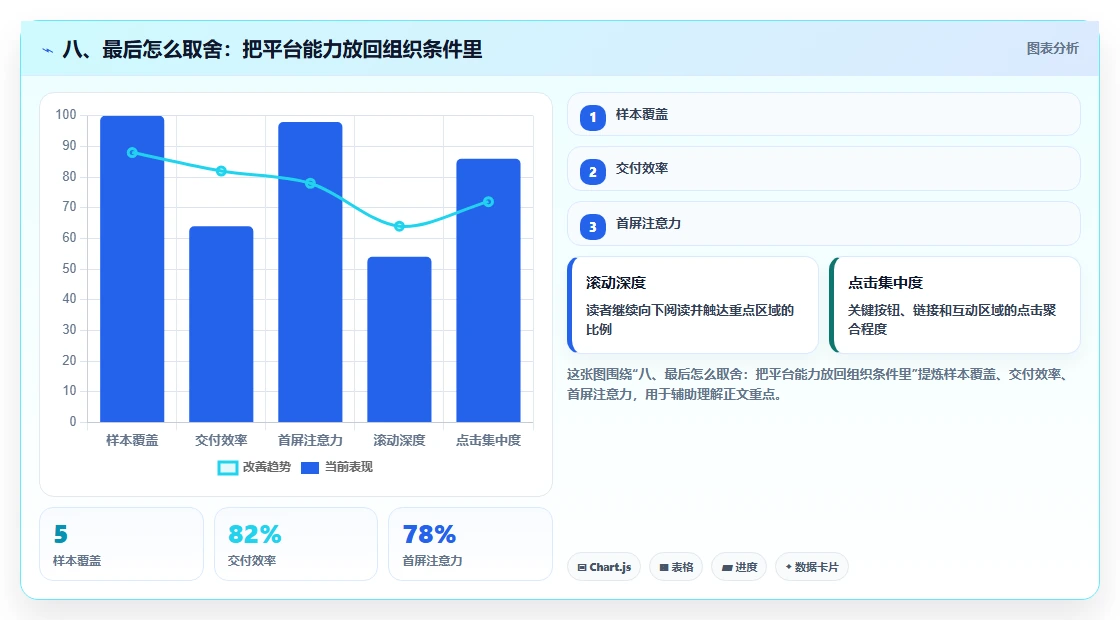Click the number 1 badge for 样本覆盖
1120x620 pixels.
pos(593,117)
